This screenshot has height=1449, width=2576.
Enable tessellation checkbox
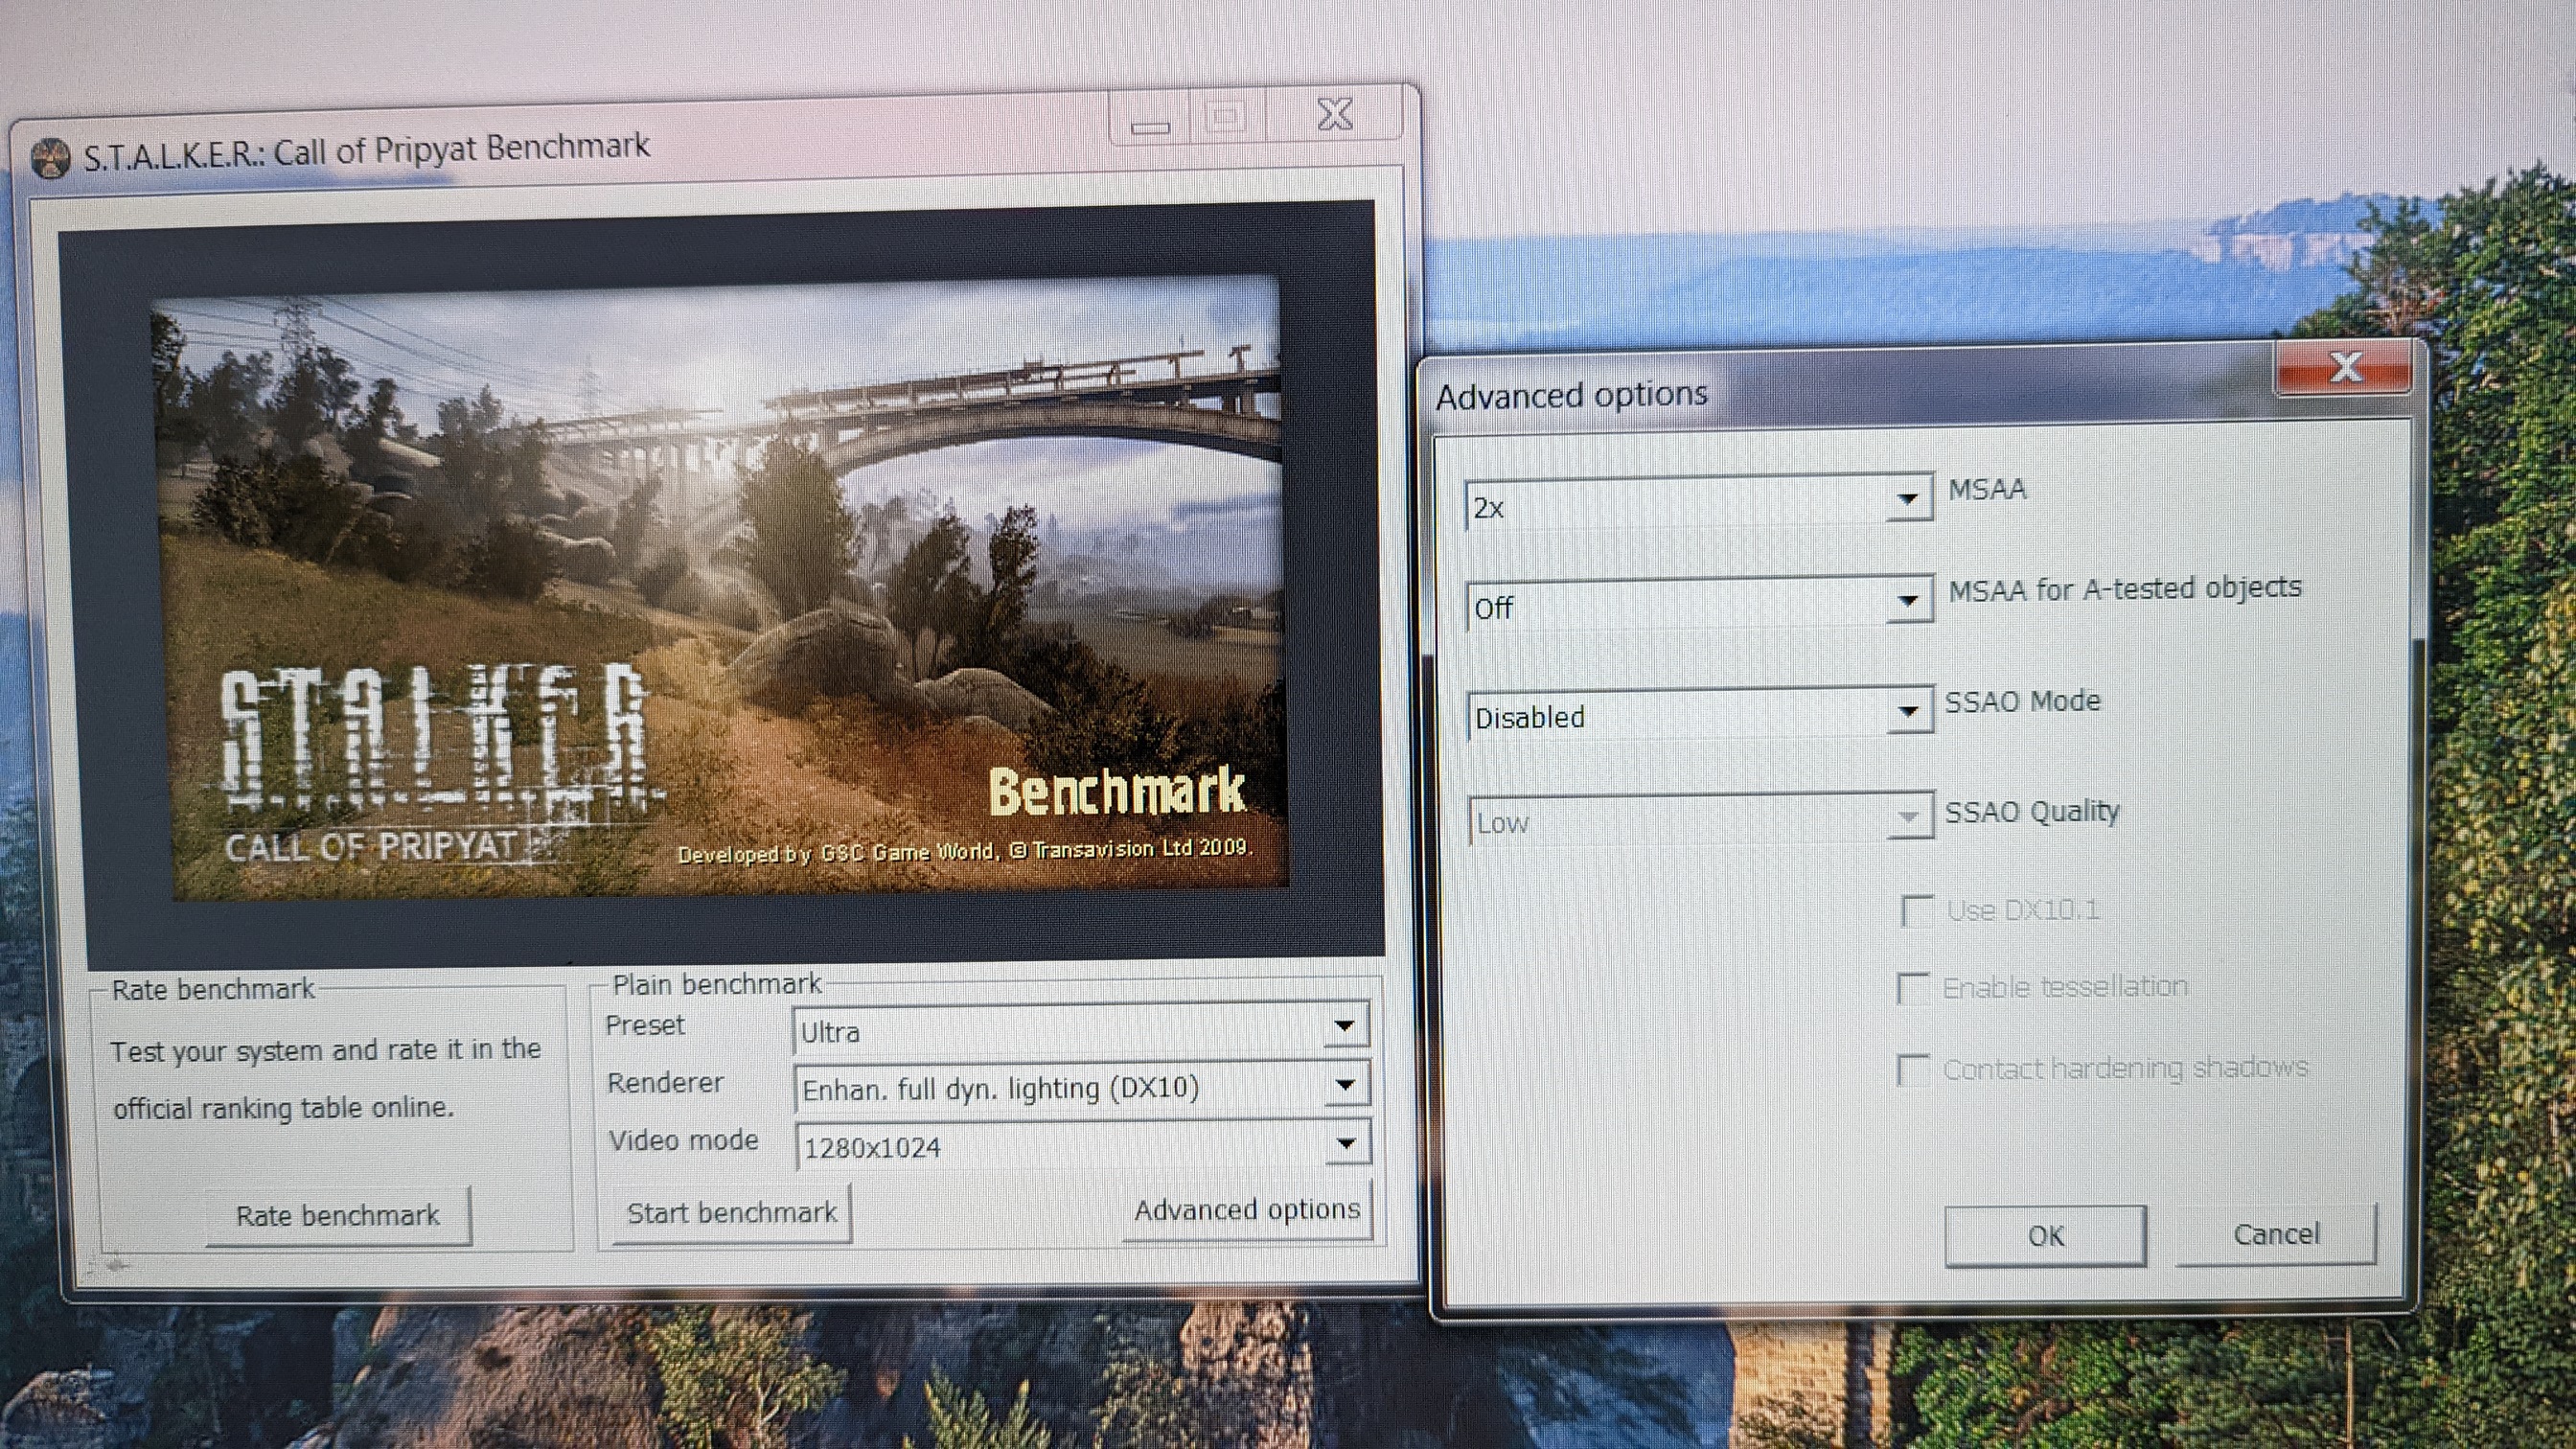1913,989
